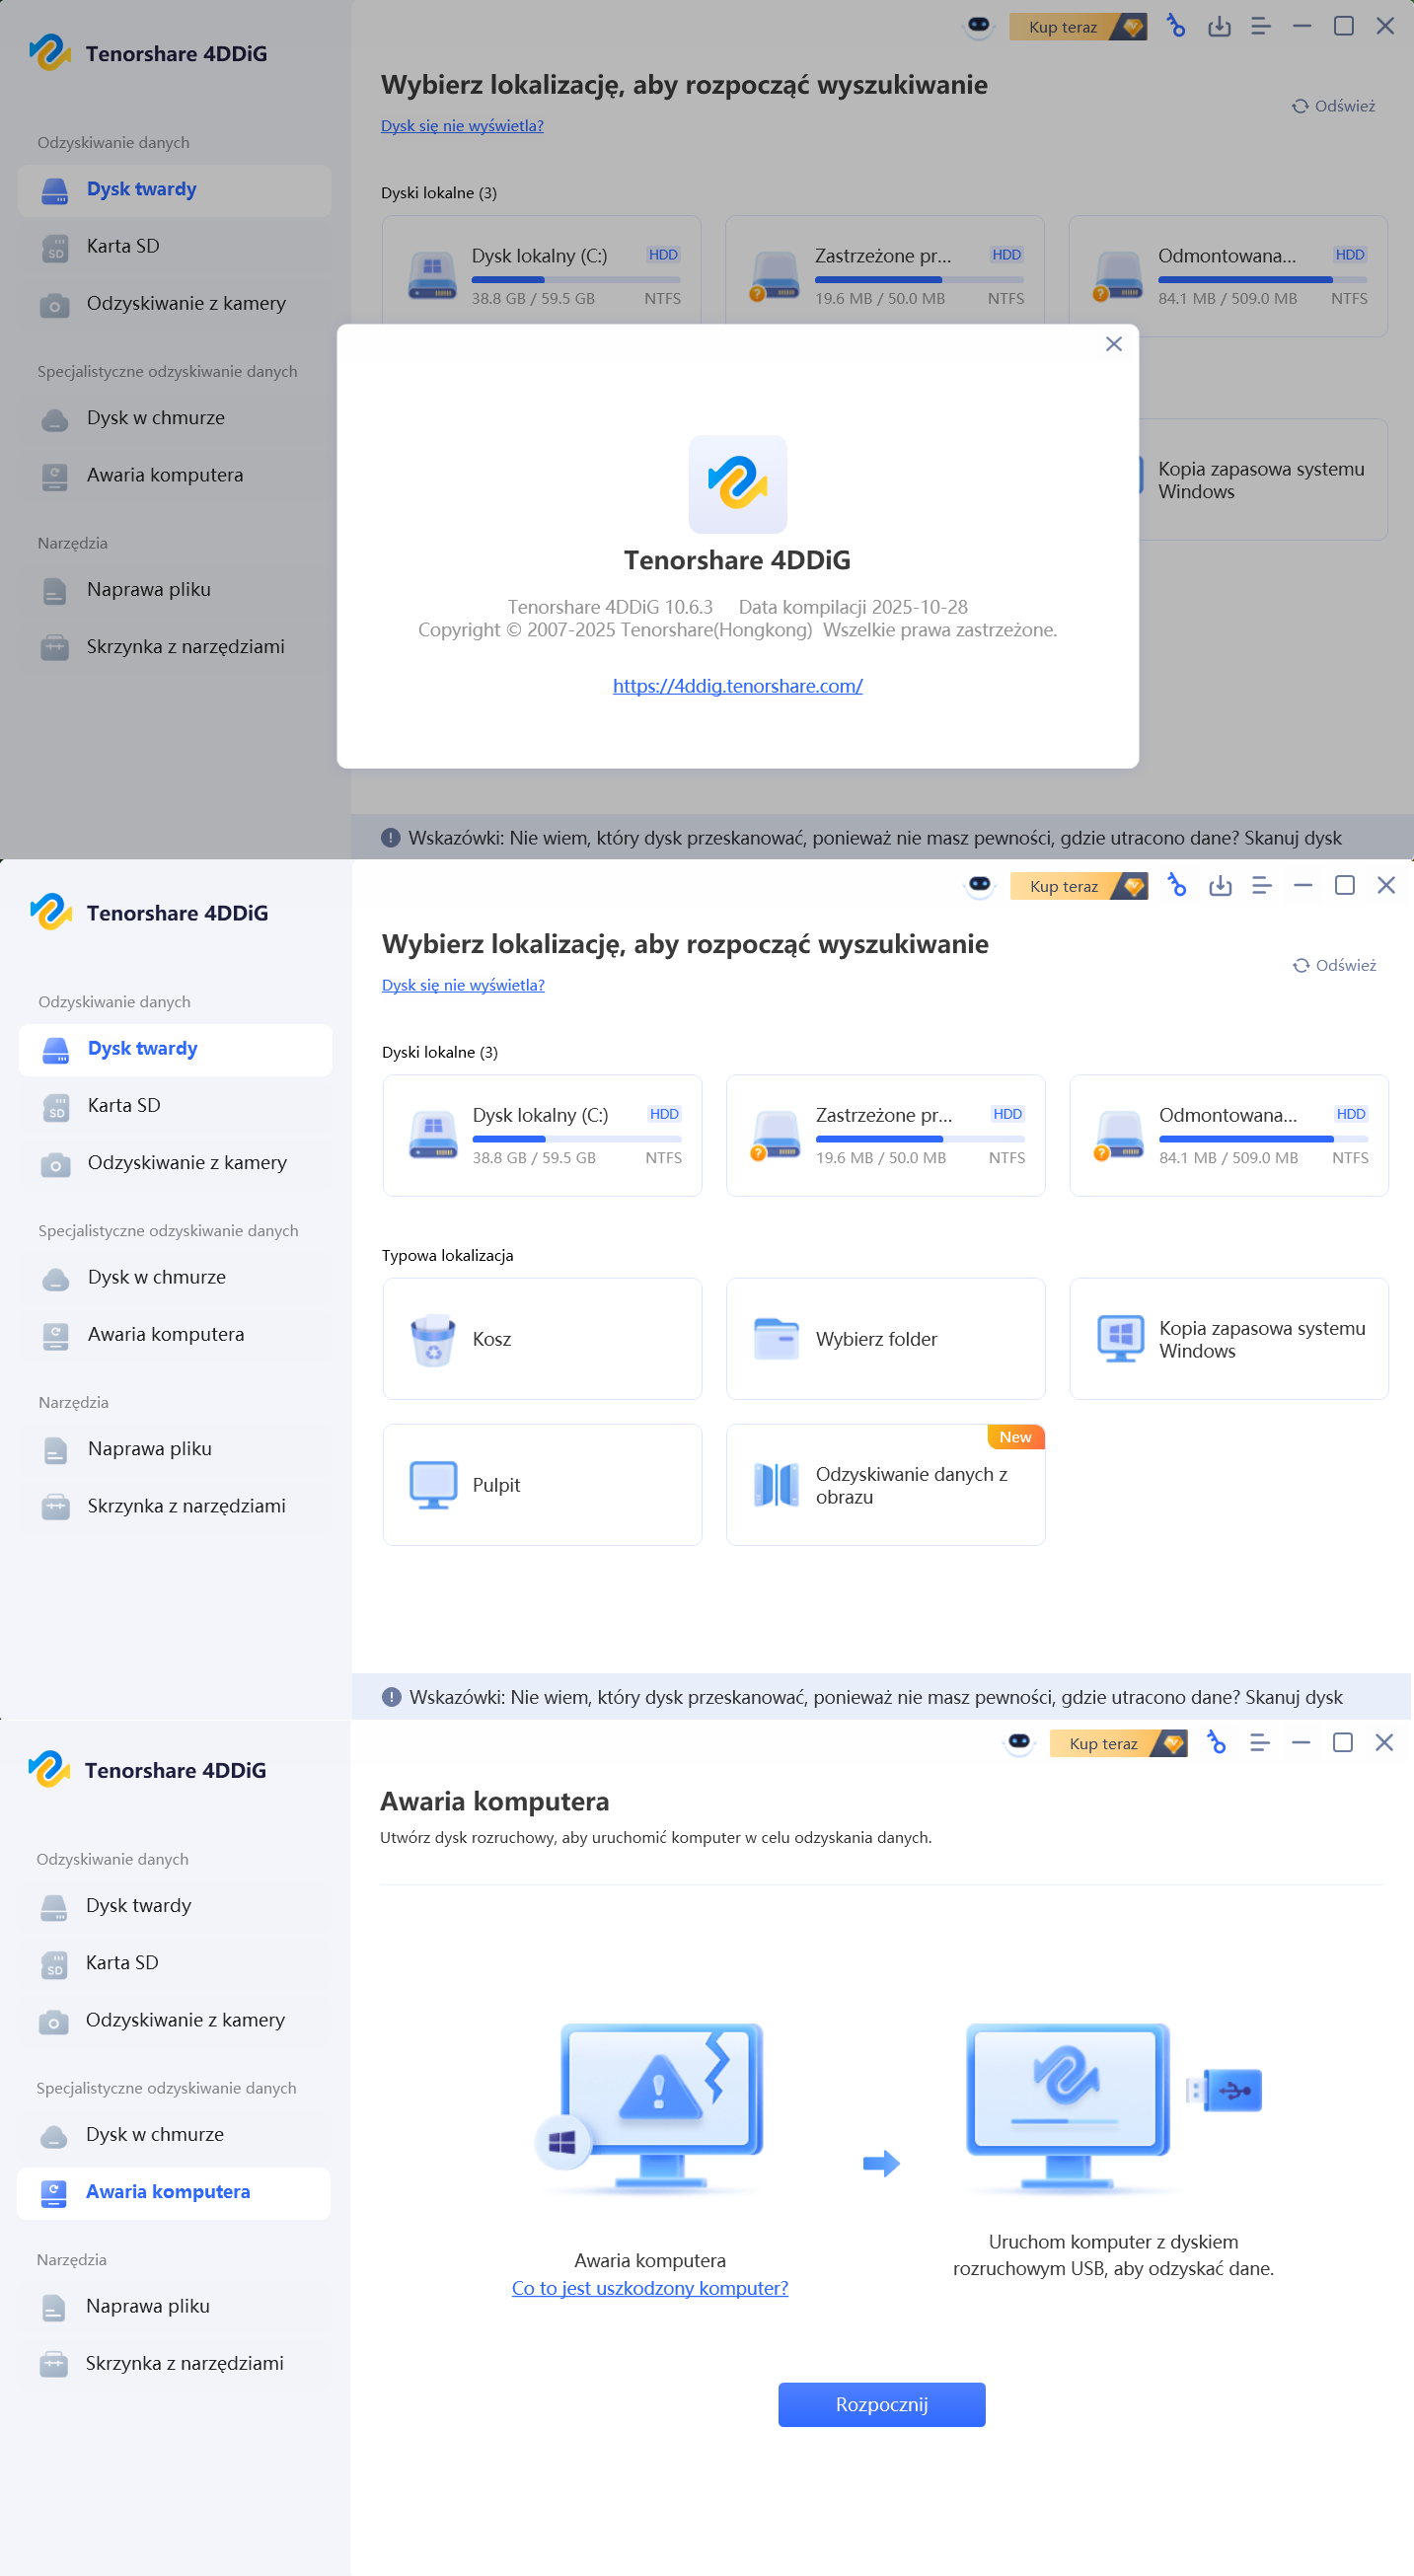The width and height of the screenshot is (1414, 2576).
Task: Click the key activation icon in Rozpocznij window
Action: click(1216, 1742)
